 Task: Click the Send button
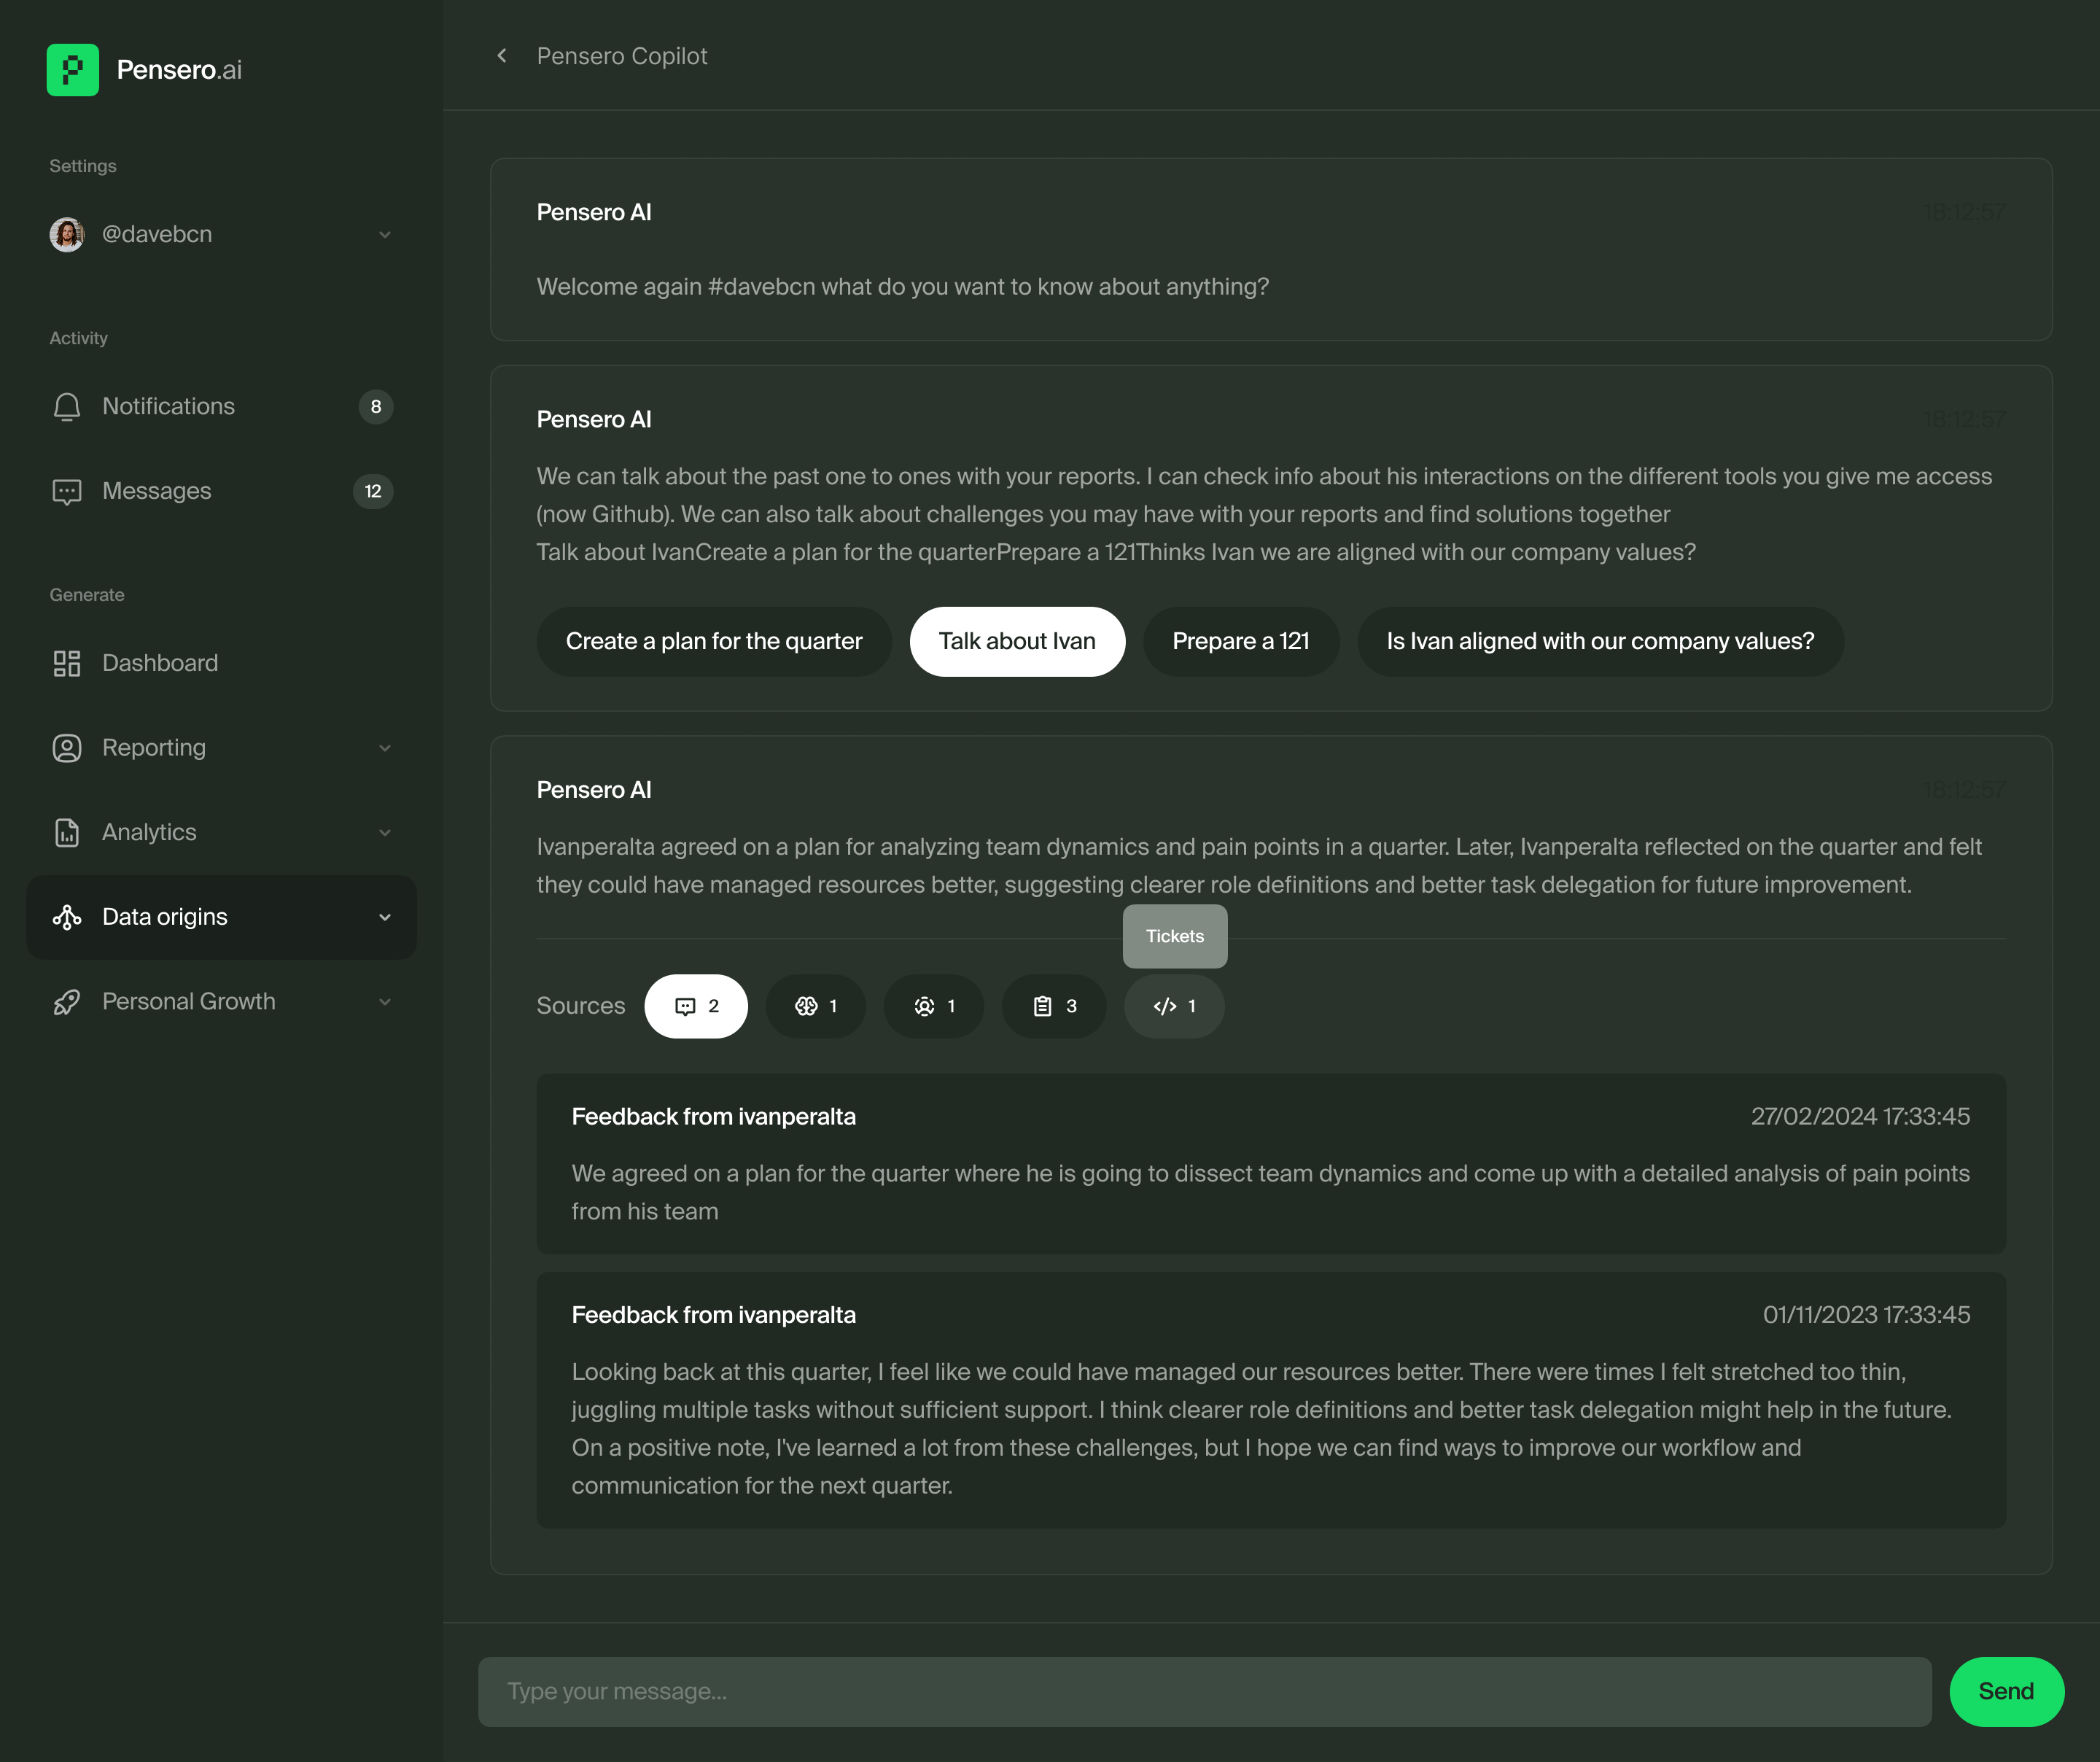coord(2006,1692)
